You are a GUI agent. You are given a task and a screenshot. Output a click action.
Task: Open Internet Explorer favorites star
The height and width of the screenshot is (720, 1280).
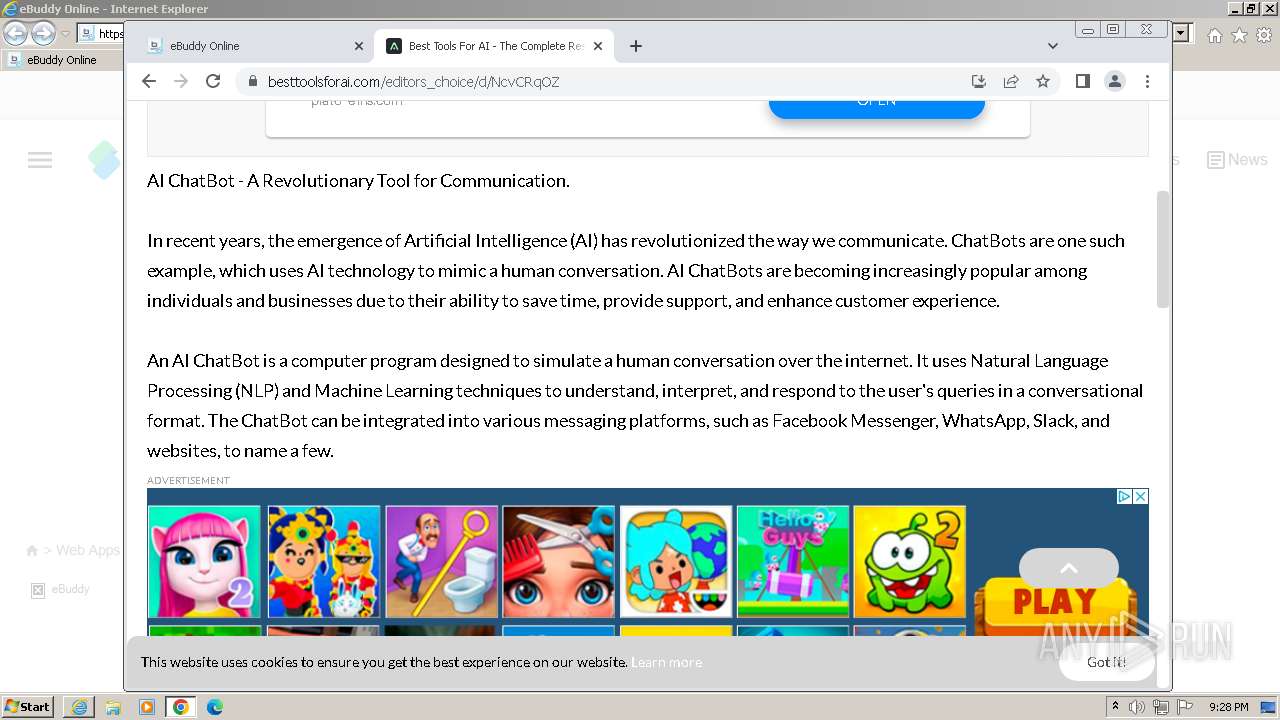1239,35
